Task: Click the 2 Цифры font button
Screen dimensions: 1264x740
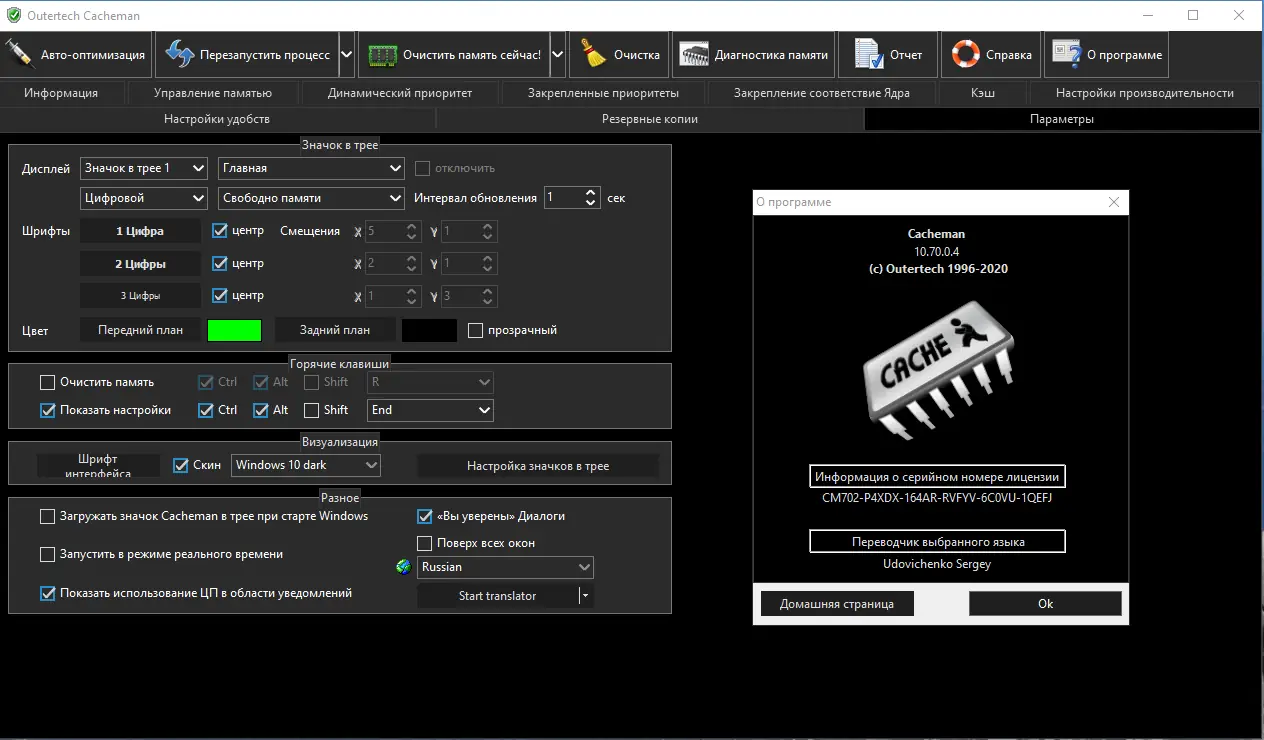Action: [x=140, y=264]
